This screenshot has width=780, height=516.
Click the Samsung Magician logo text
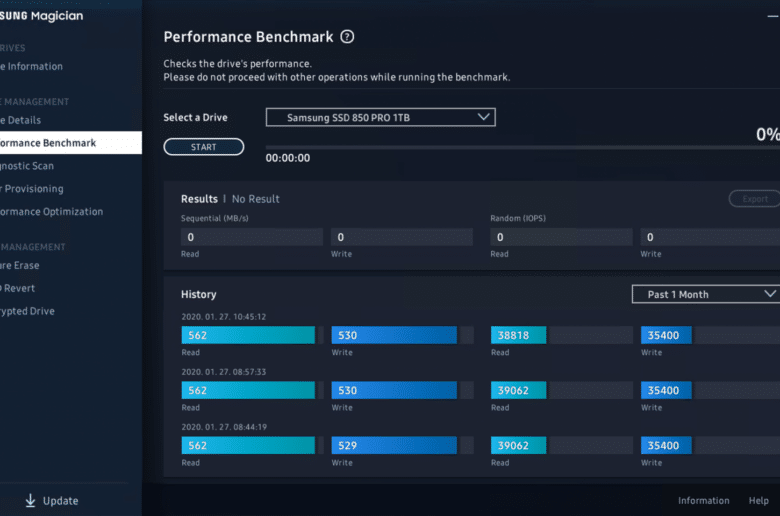coord(42,16)
